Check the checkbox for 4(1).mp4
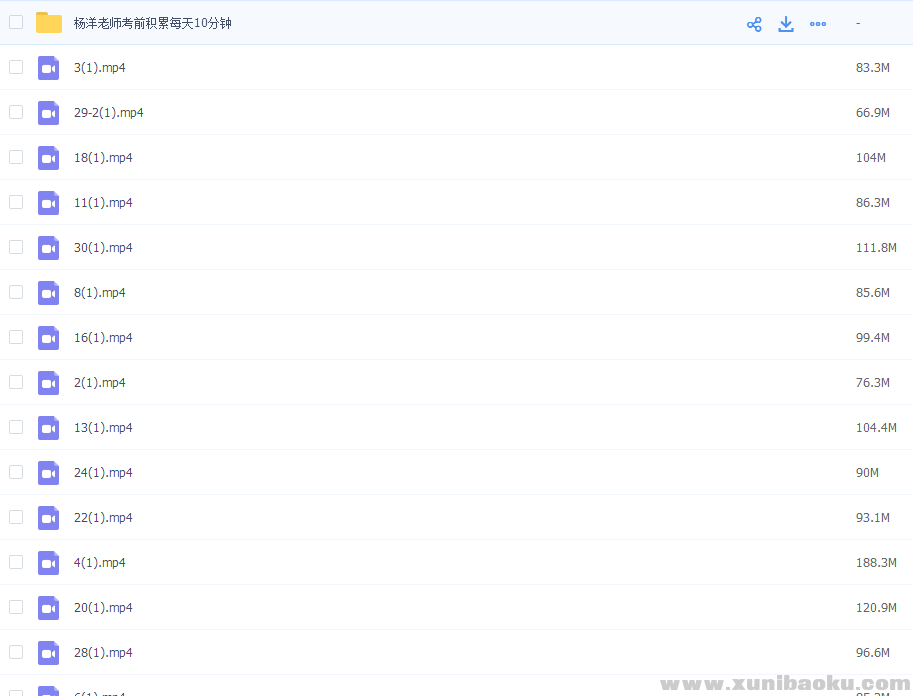The width and height of the screenshot is (913, 696). 16,562
